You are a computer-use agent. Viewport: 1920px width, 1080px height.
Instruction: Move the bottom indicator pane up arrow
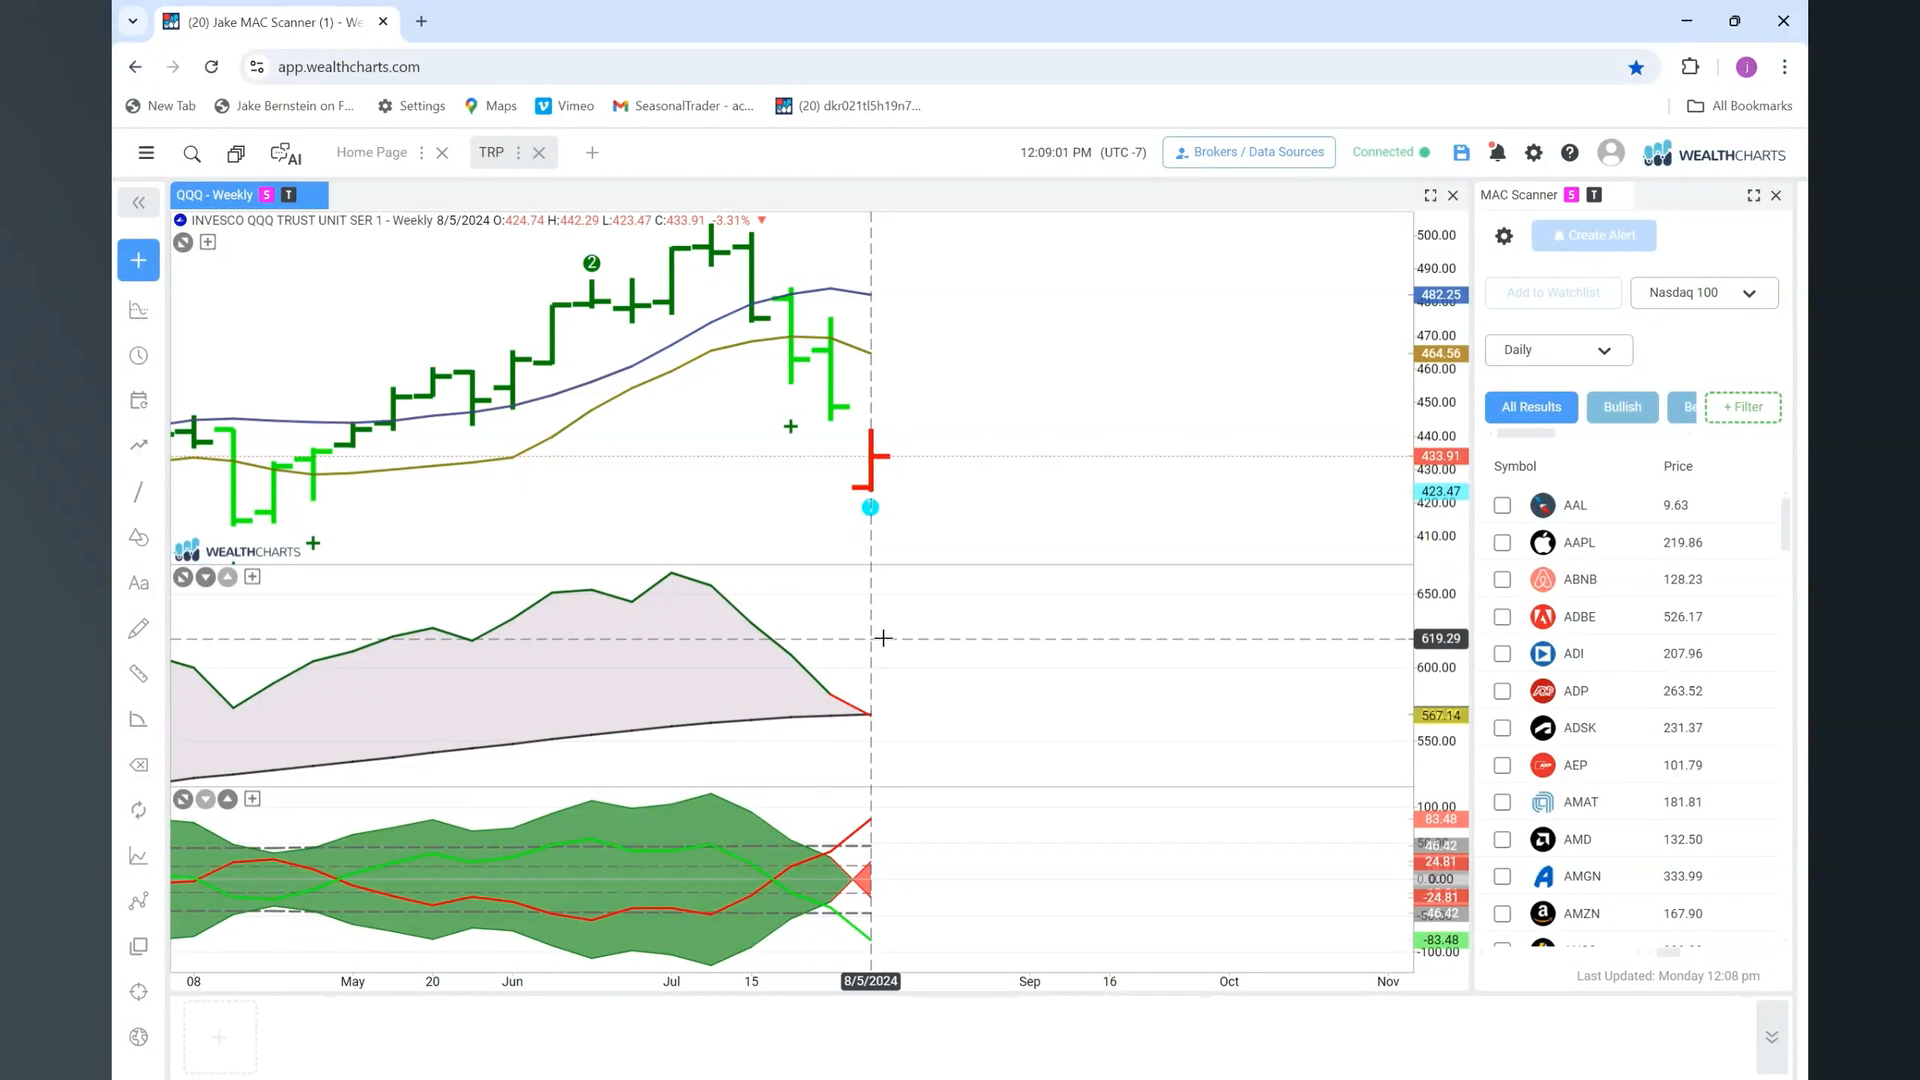click(x=228, y=799)
